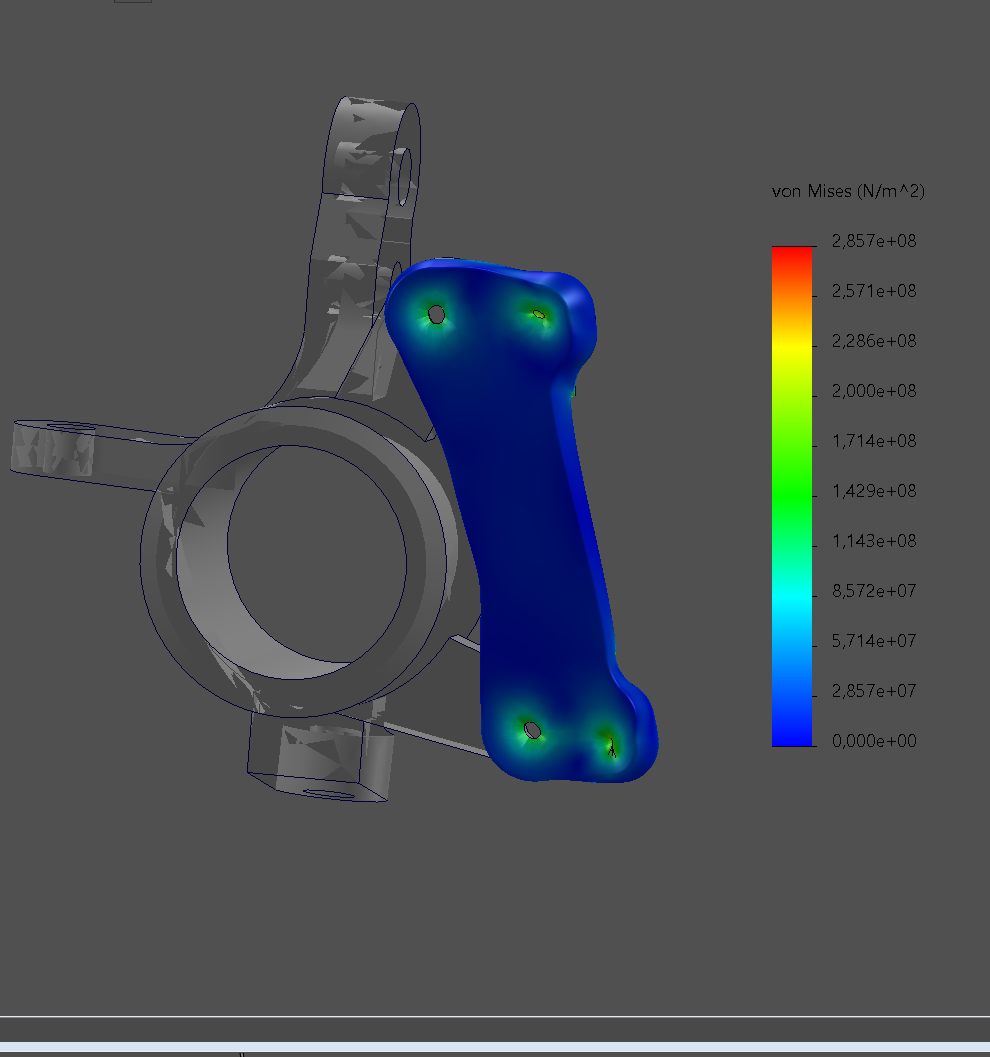This screenshot has width=990, height=1057.
Task: Select the hole in the knuckle's top arm
Action: point(404,175)
